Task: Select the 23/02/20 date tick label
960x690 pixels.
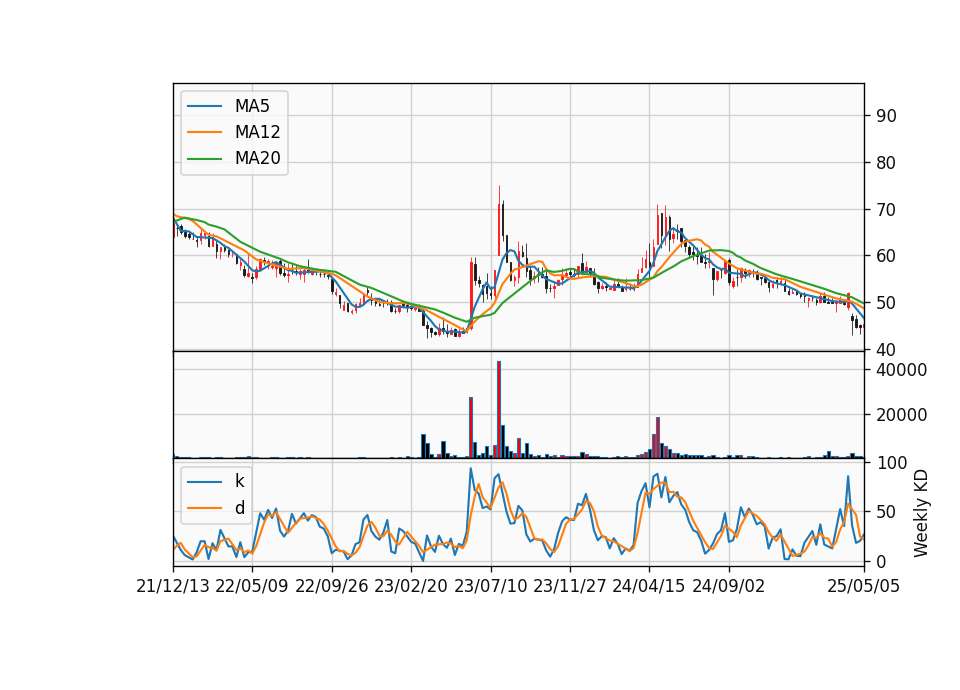Action: click(411, 586)
